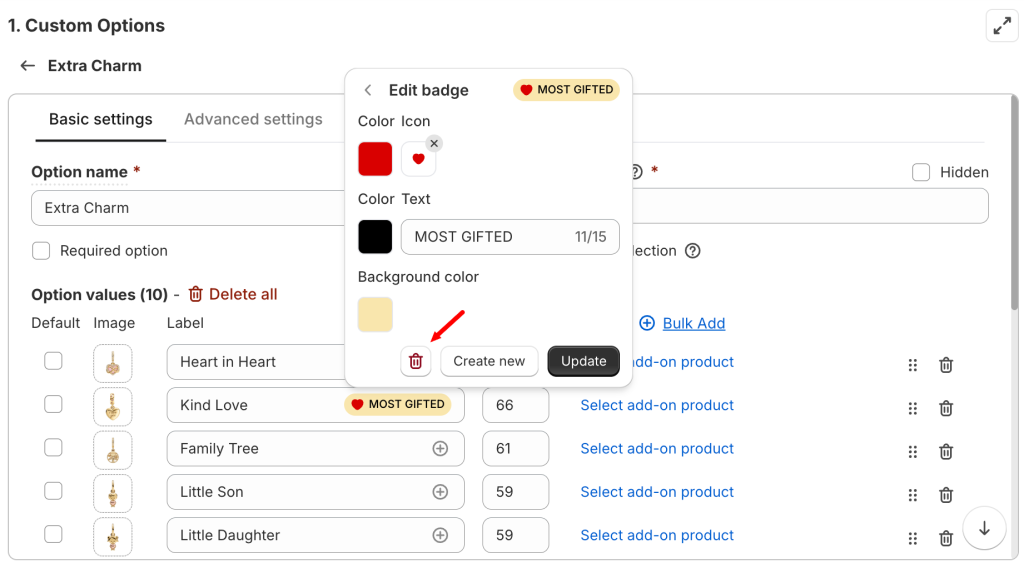
Task: Check the Required option box
Action: [x=41, y=251]
